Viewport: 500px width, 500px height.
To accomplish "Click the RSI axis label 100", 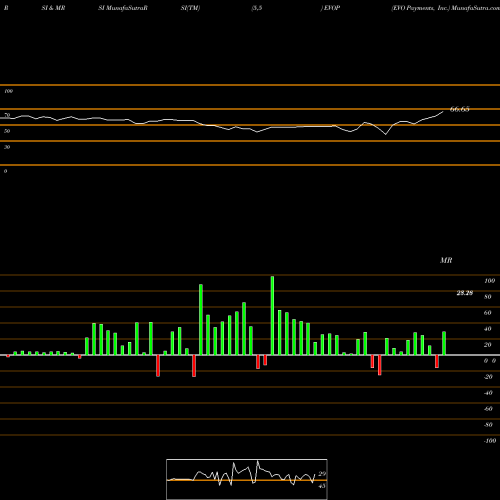I will pyautogui.click(x=8, y=91).
